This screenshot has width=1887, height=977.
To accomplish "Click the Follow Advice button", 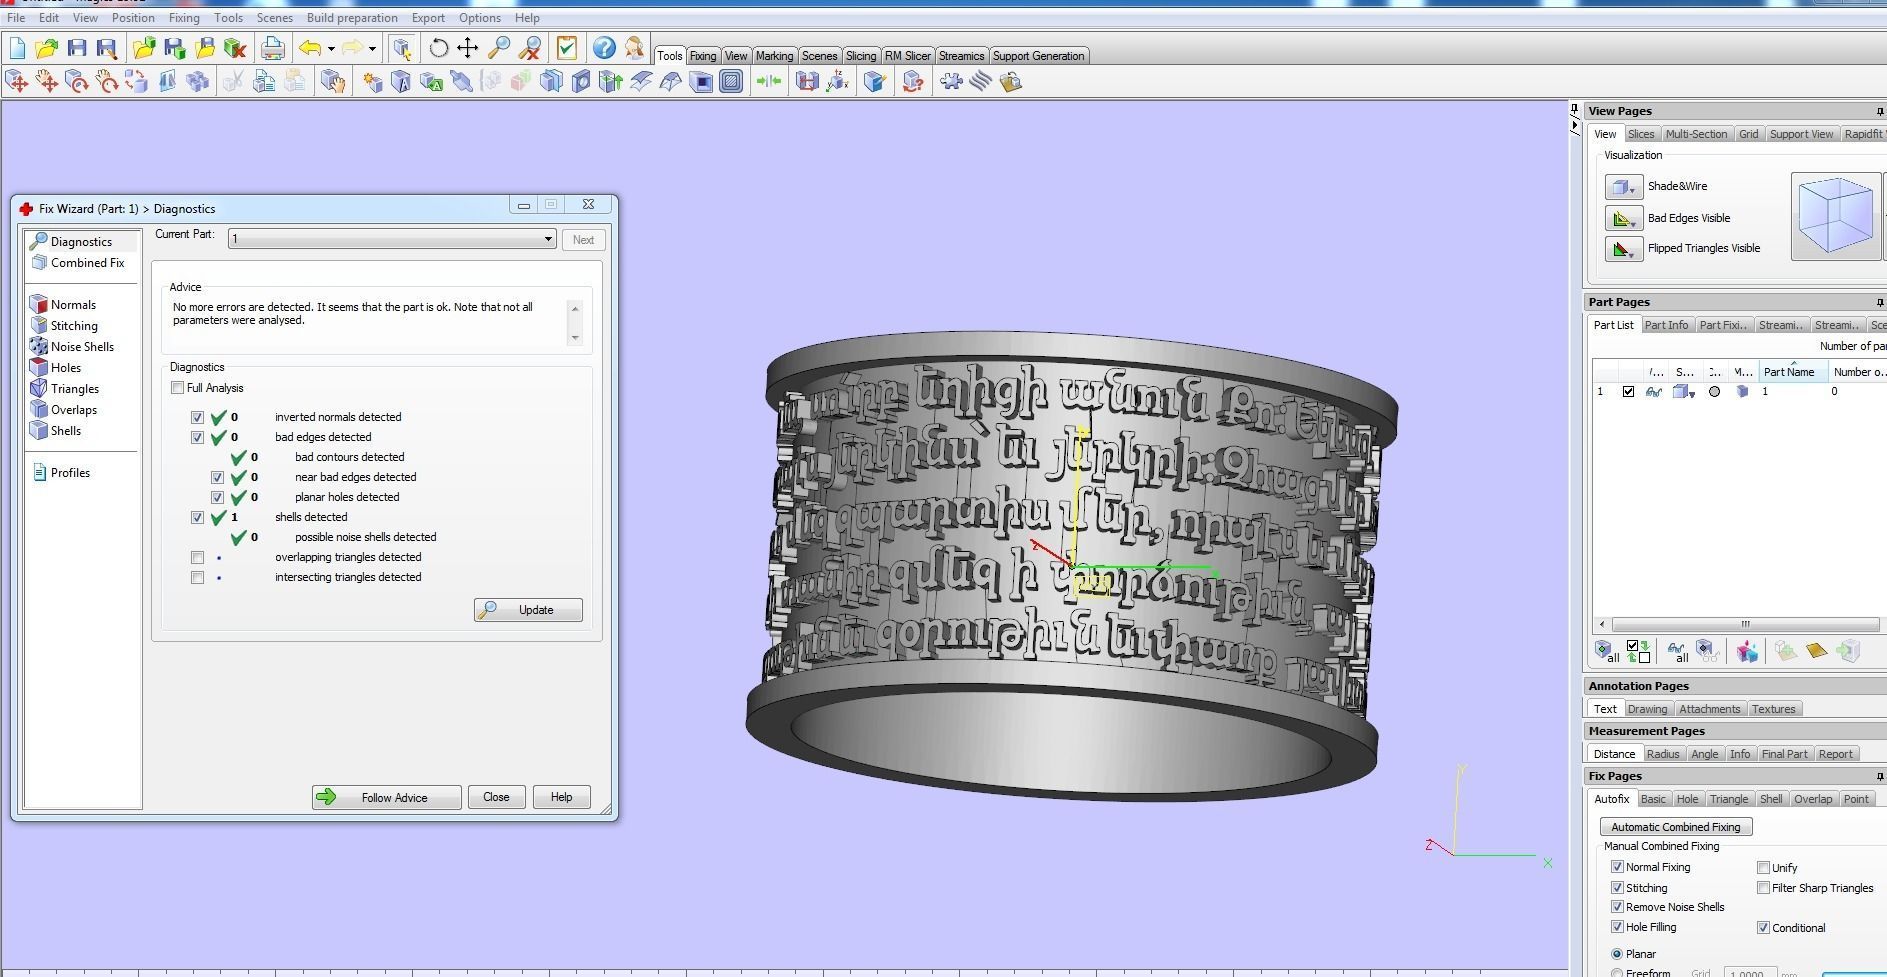I will tap(386, 798).
